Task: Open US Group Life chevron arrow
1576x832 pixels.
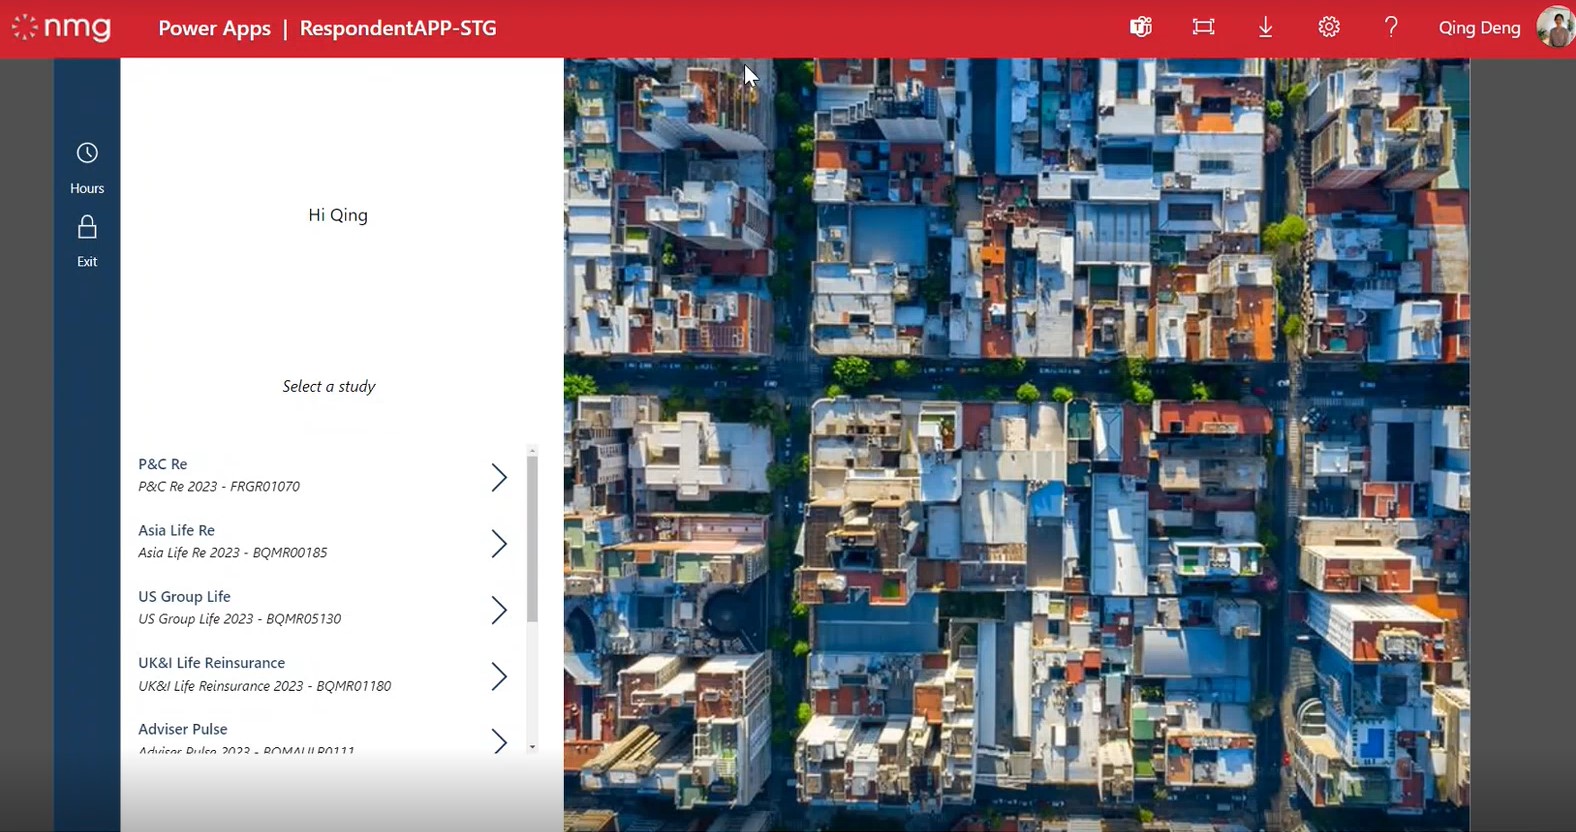Action: click(x=499, y=610)
